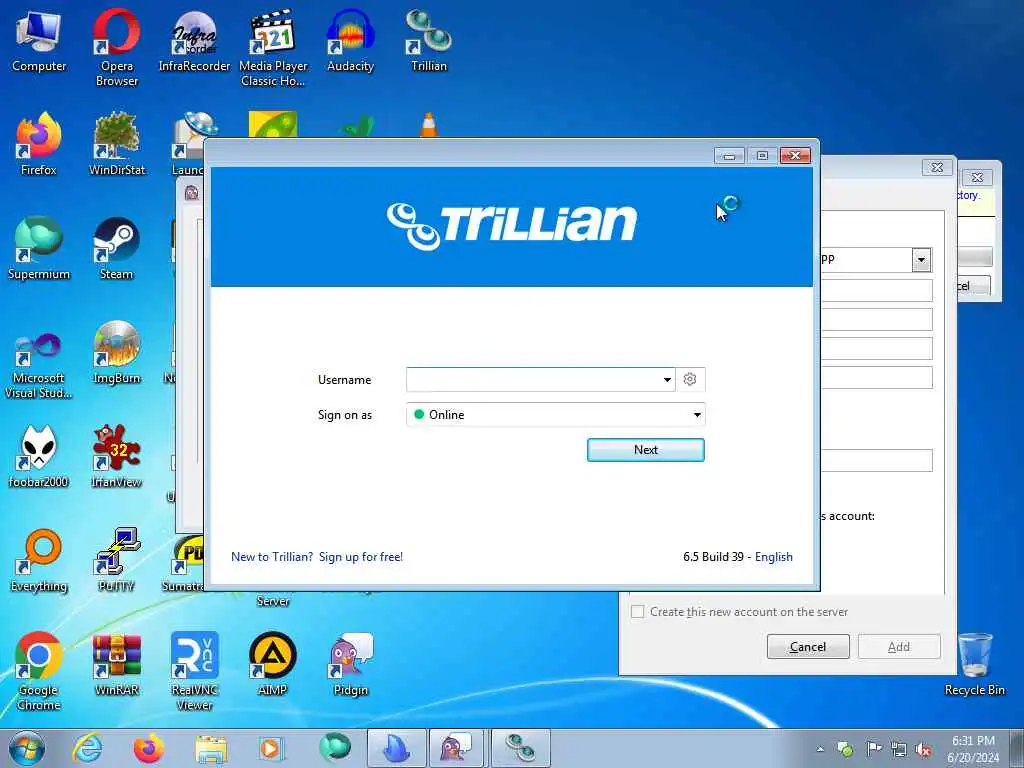Select the Recycle Bin desktop icon
The image size is (1024, 768).
pyautogui.click(x=974, y=664)
